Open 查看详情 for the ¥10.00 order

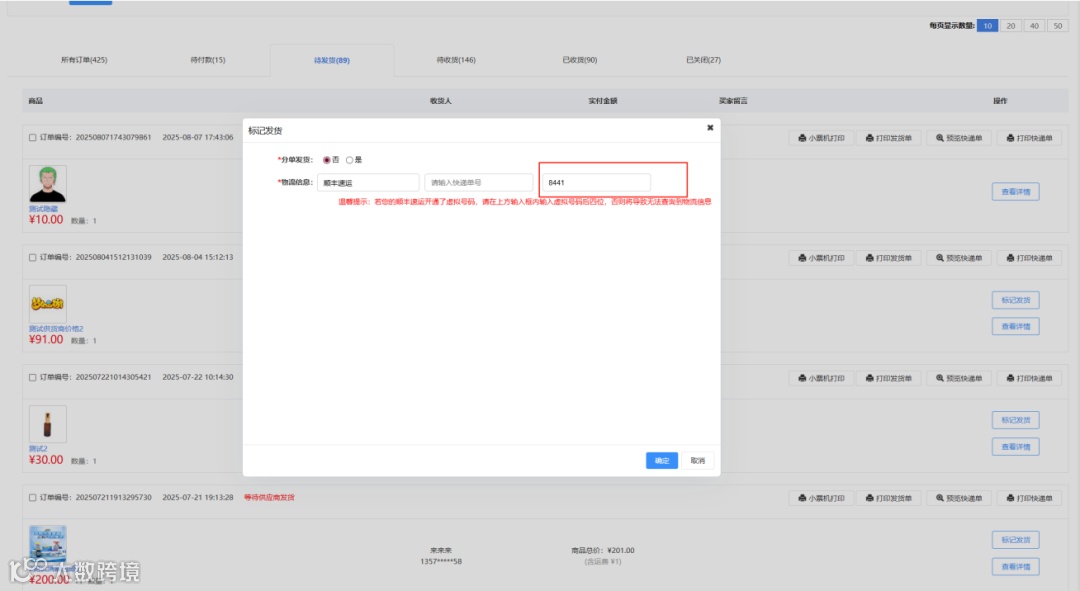(x=1016, y=191)
